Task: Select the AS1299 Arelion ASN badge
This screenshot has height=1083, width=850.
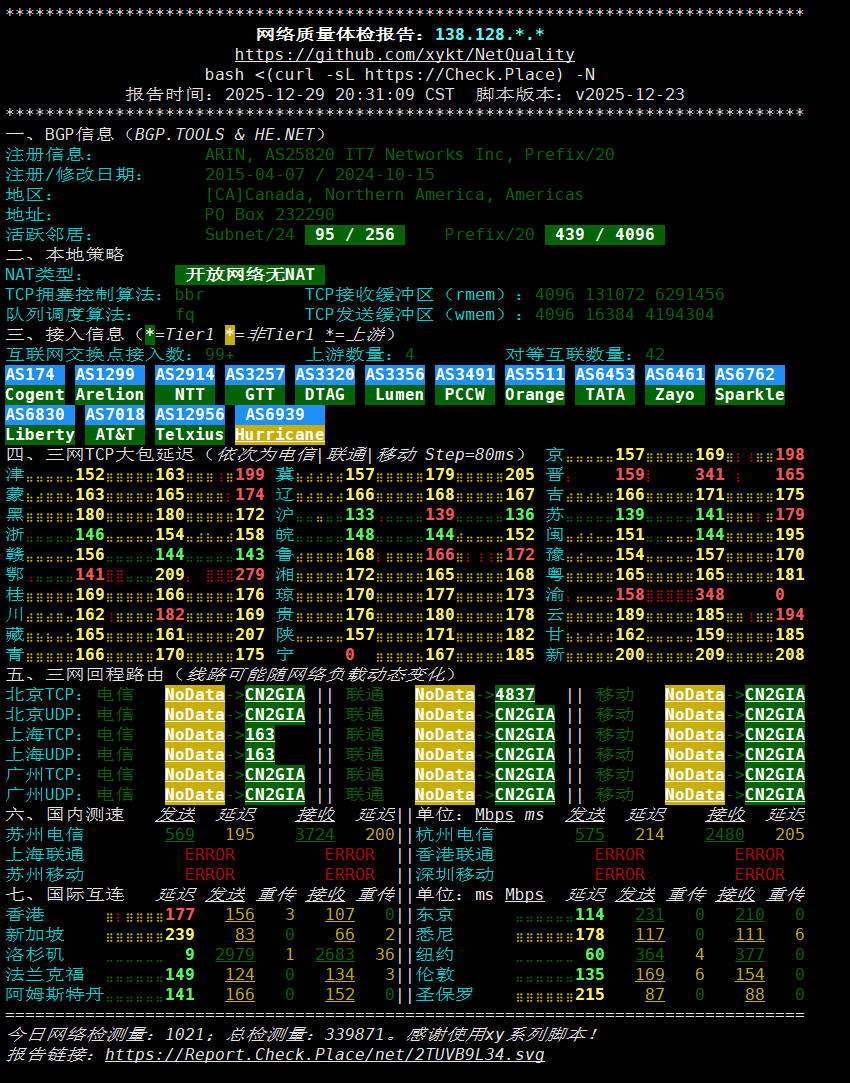Action: coord(105,375)
